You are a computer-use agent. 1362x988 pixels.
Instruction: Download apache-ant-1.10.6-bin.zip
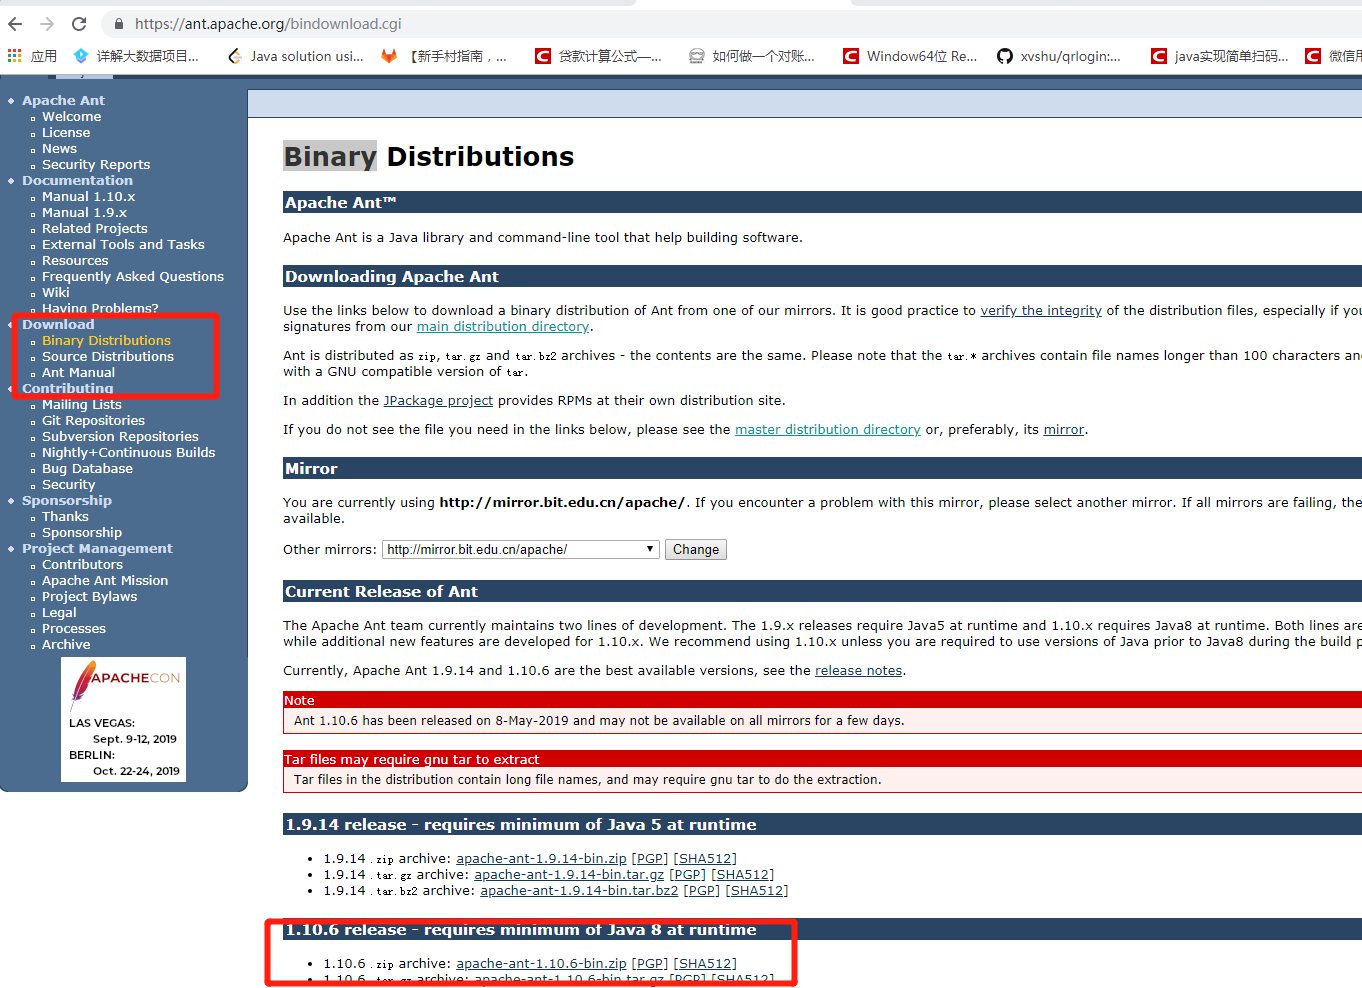click(x=541, y=964)
